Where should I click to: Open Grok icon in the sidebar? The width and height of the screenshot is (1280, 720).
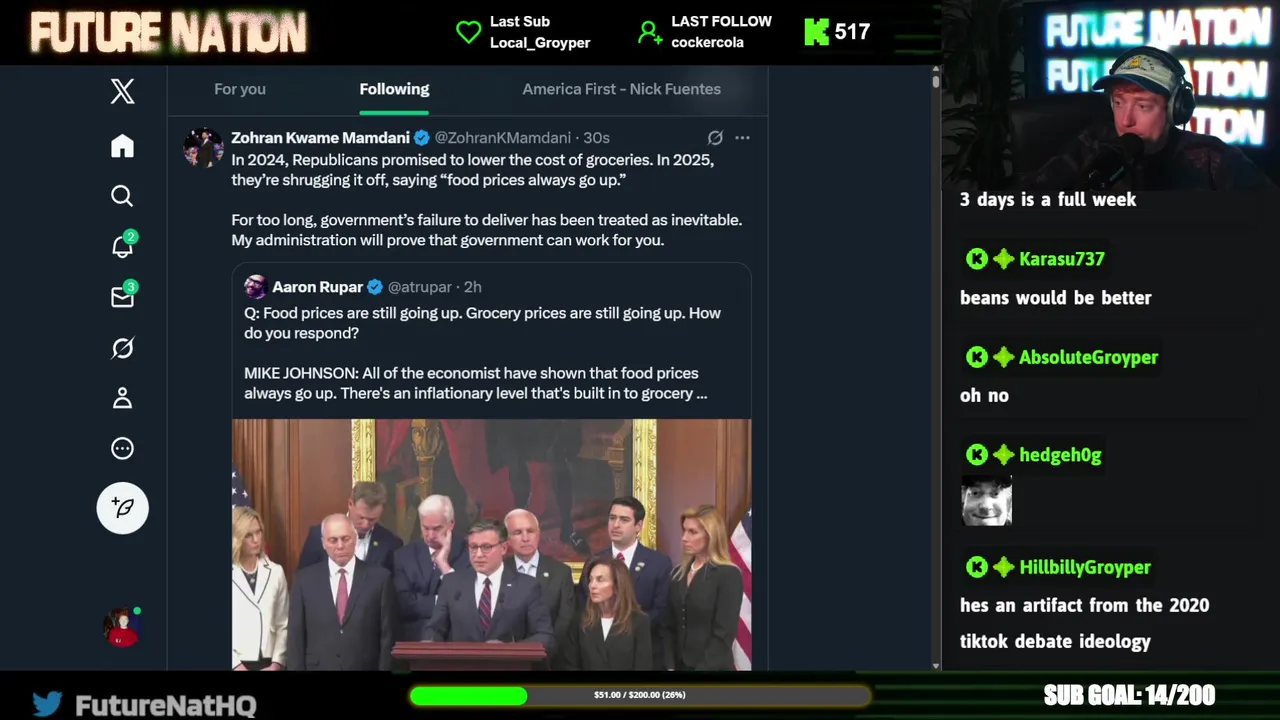[122, 348]
